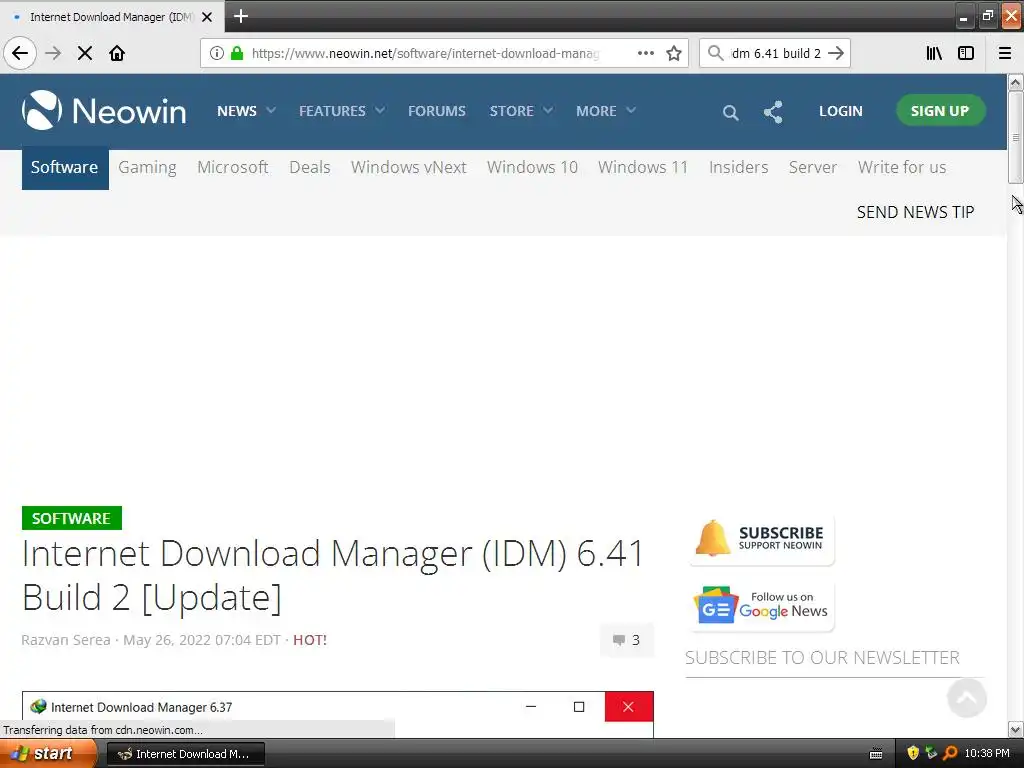Screen dimensions: 1024x768
Task: Click the 10:38 PM taskbar clock
Action: (x=987, y=753)
